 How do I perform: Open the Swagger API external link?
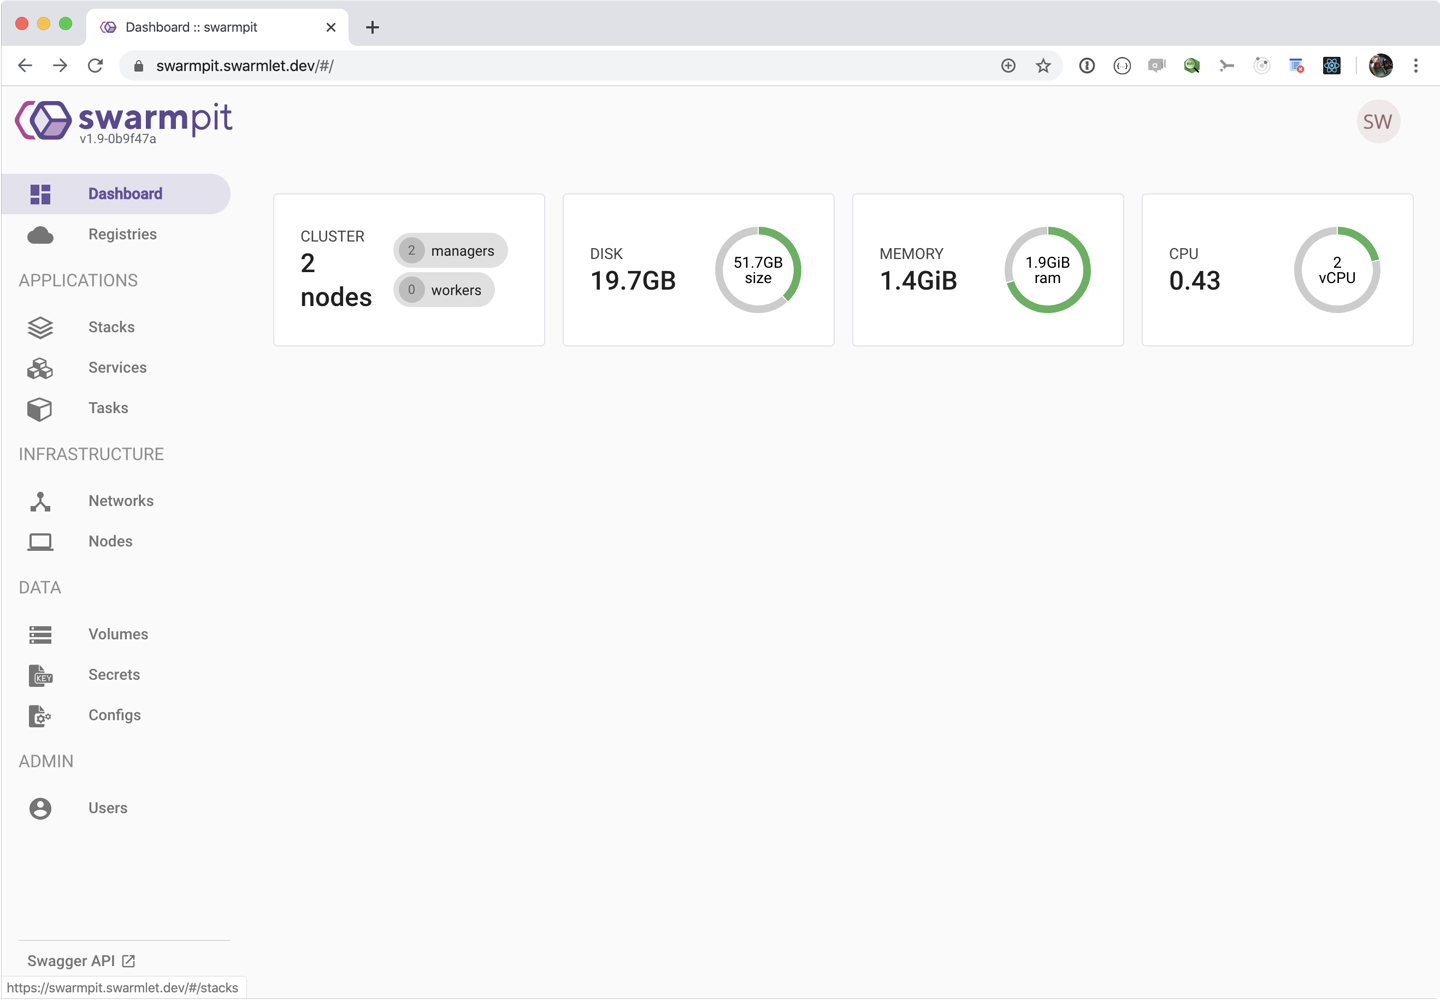point(81,961)
